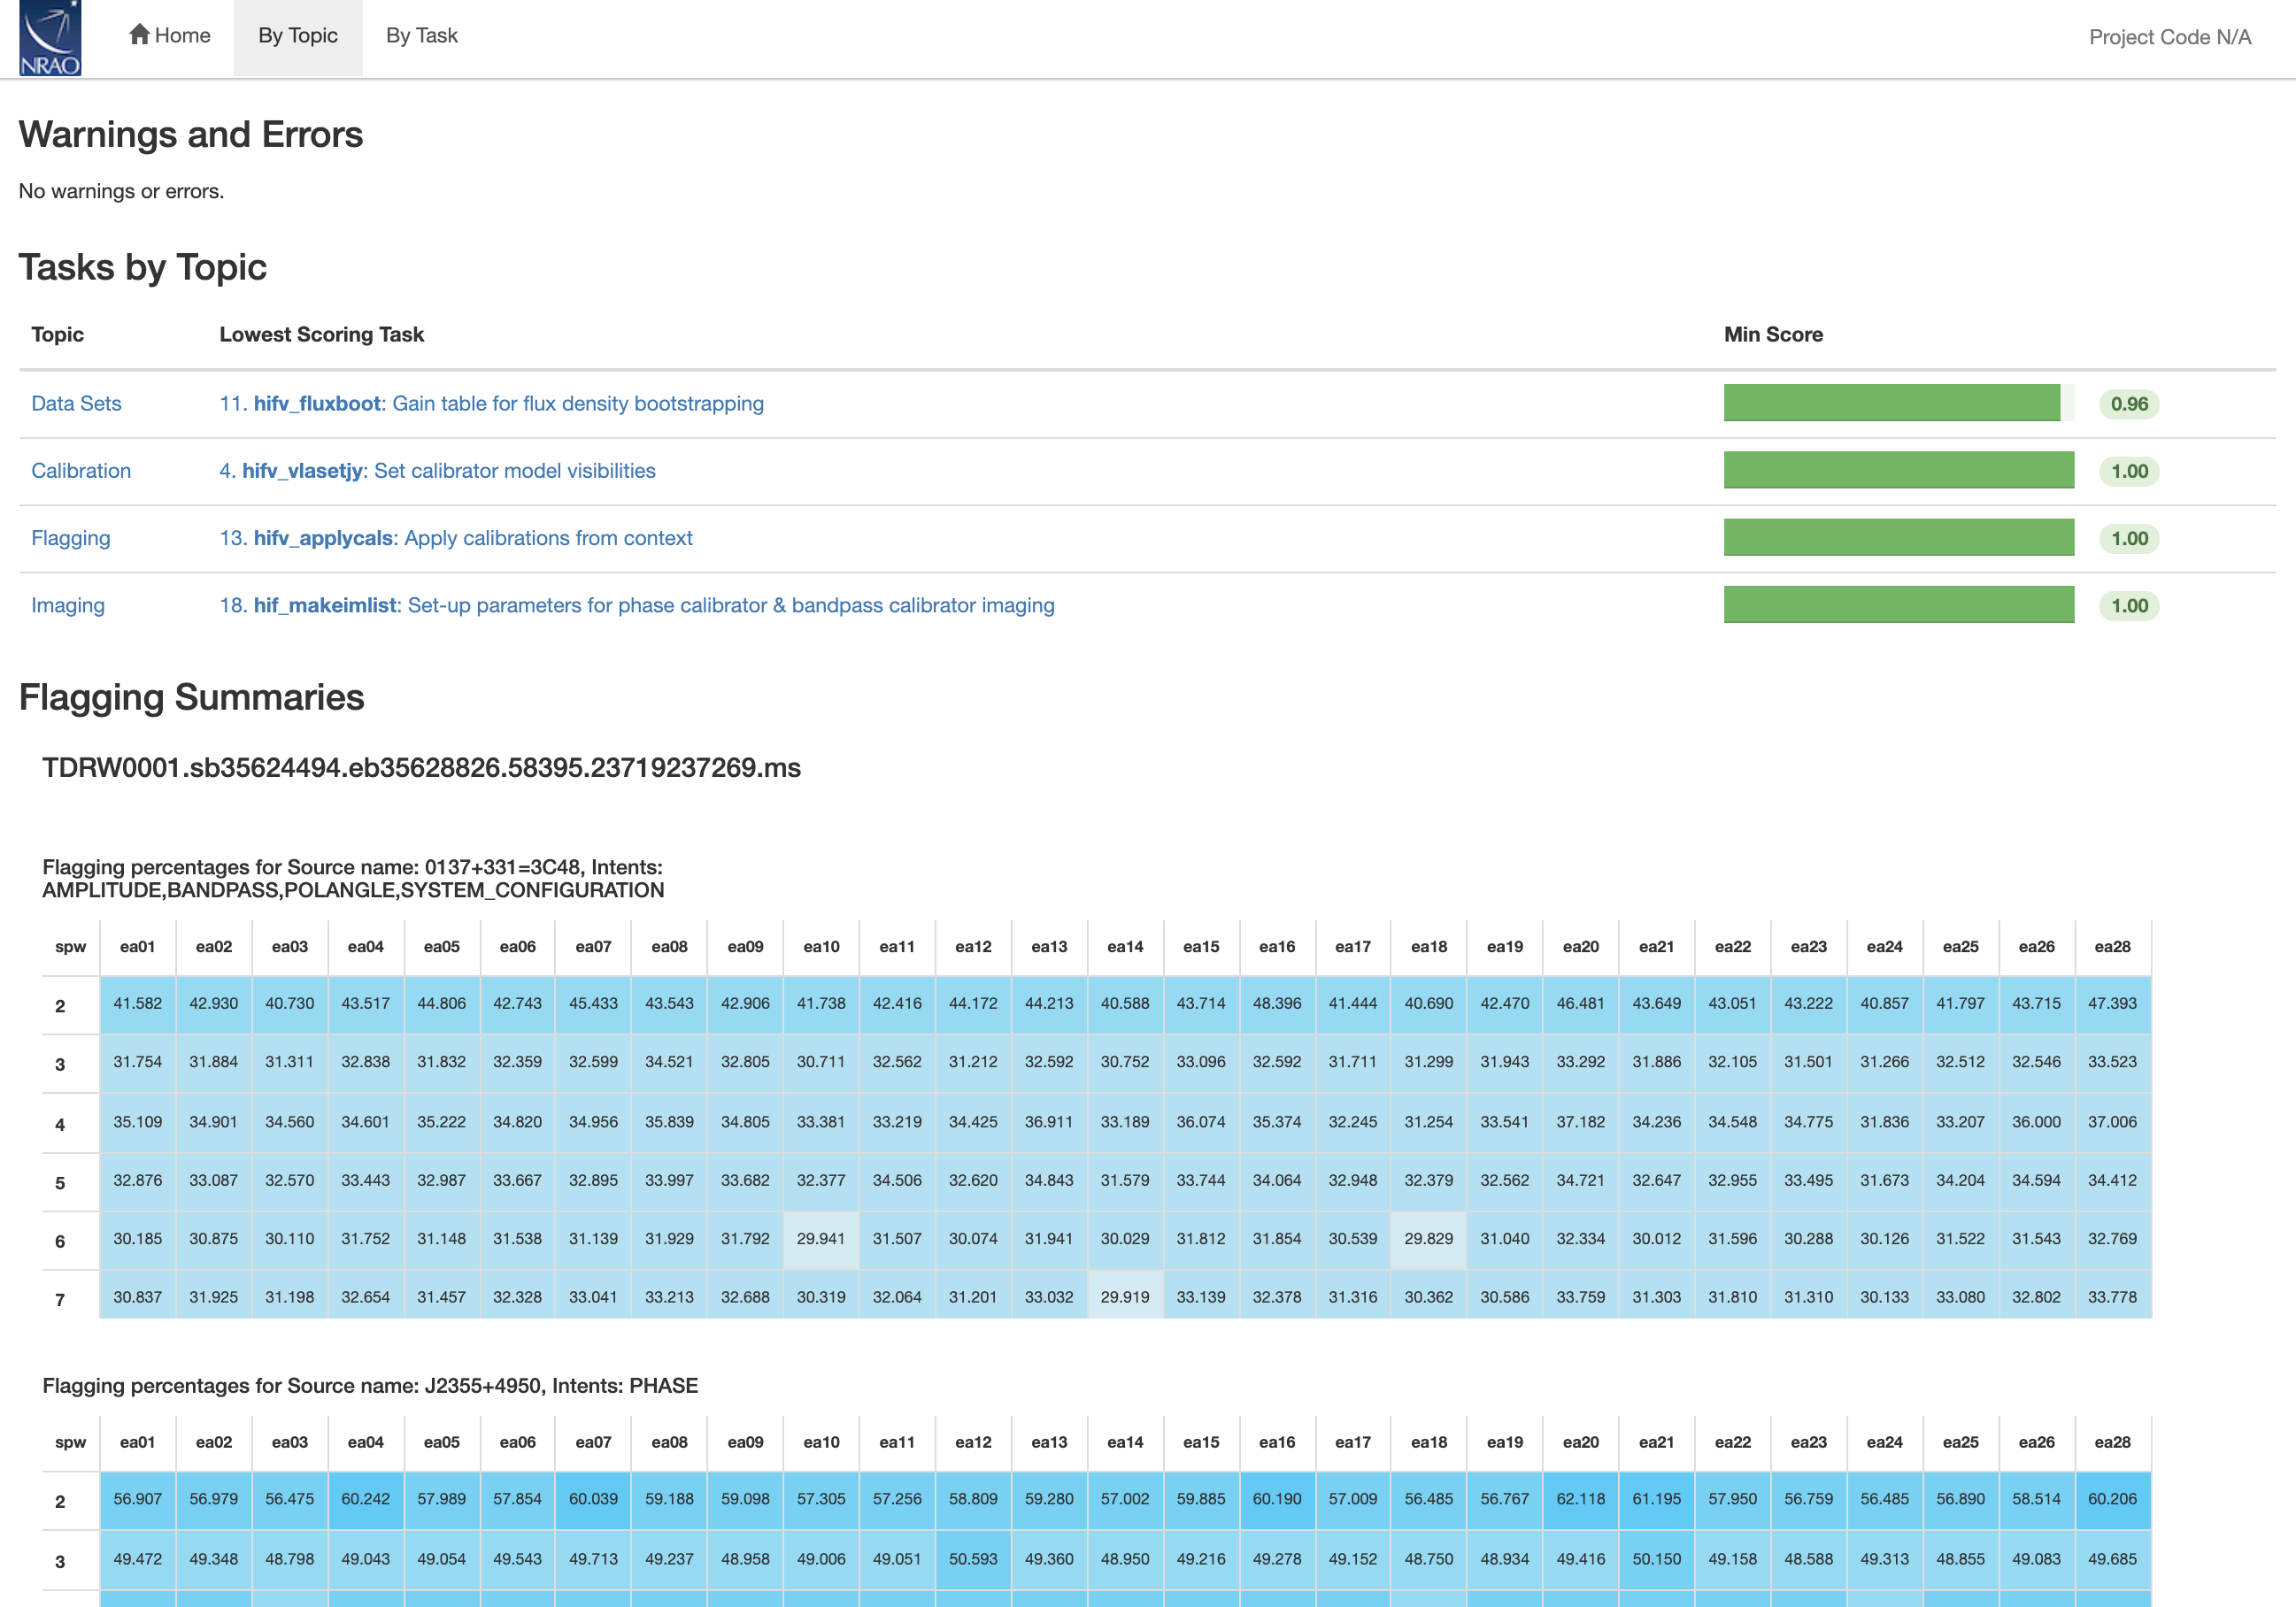
Task: Click cell 60.242 under ea04
Action: pos(365,1498)
